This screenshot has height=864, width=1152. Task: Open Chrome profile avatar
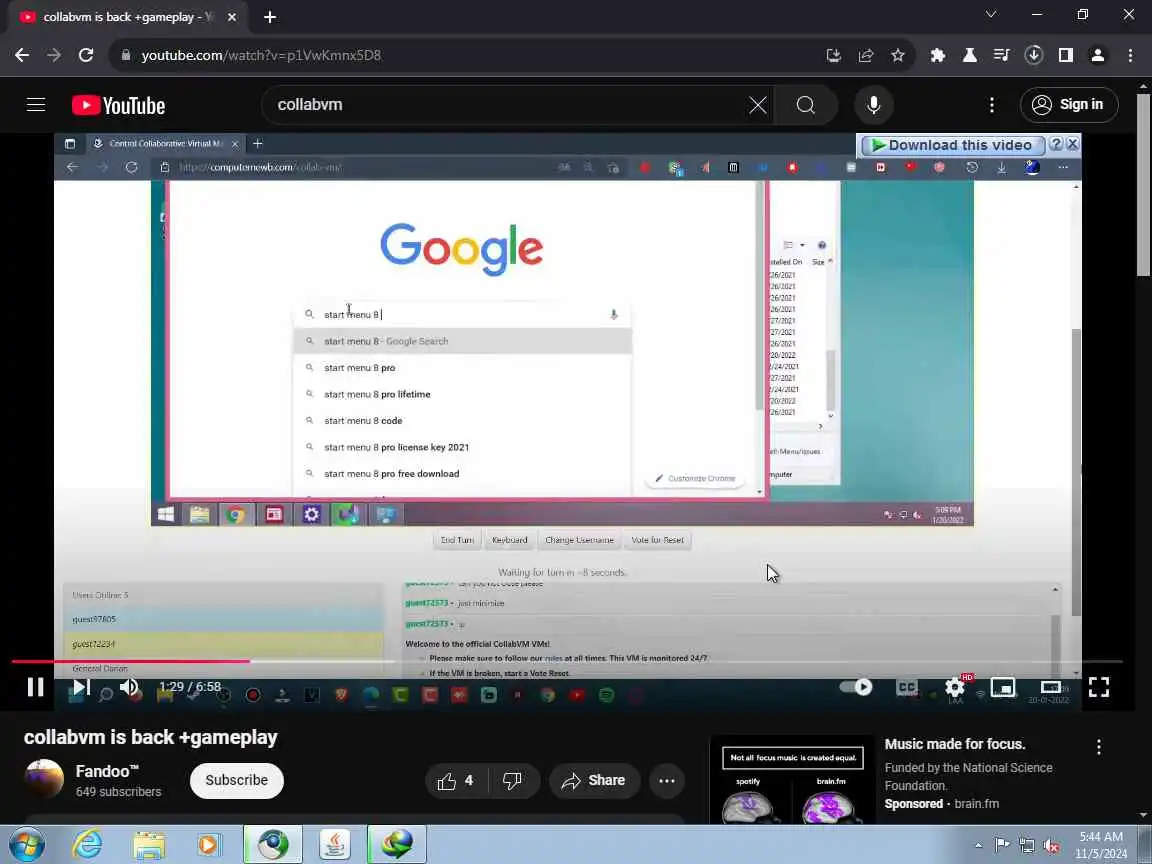click(1098, 55)
